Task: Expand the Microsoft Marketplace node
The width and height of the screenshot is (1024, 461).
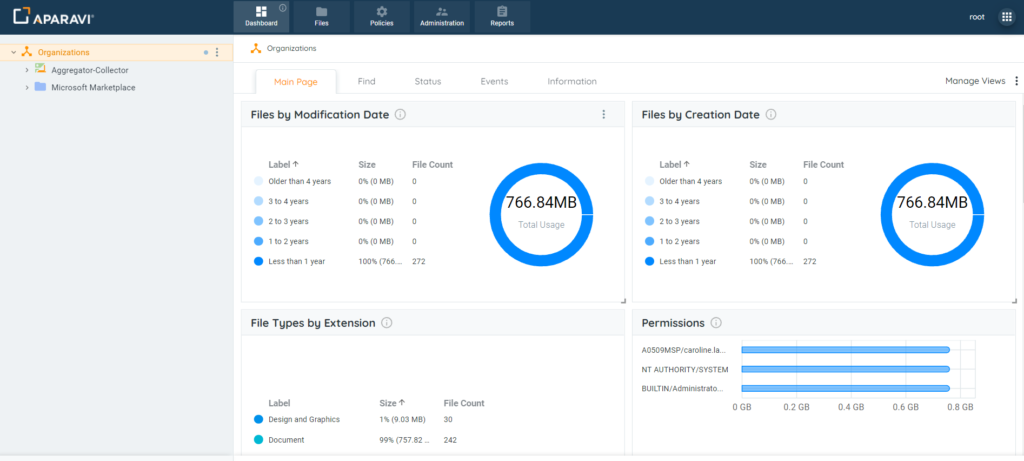Action: pos(27,87)
